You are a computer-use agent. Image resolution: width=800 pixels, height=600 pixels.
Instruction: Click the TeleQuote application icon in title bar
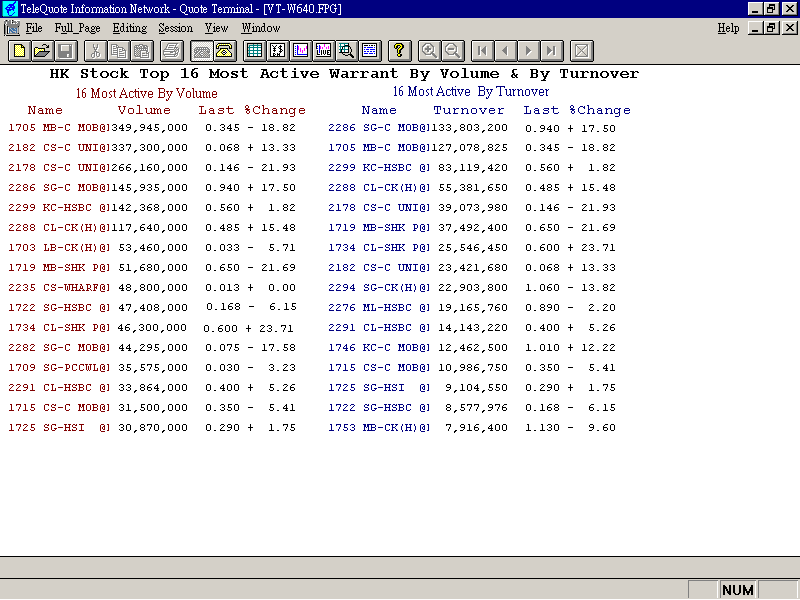click(x=10, y=9)
